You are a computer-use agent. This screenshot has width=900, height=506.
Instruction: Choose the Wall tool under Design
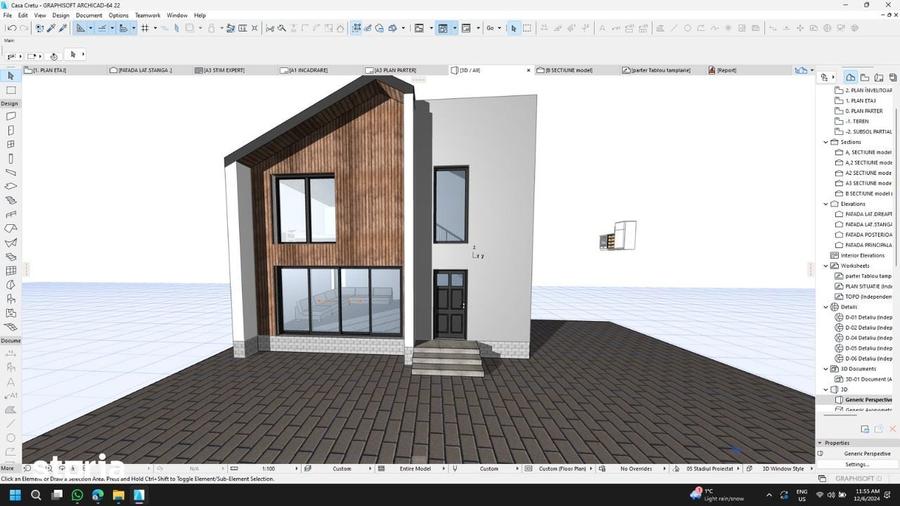pyautogui.click(x=10, y=116)
